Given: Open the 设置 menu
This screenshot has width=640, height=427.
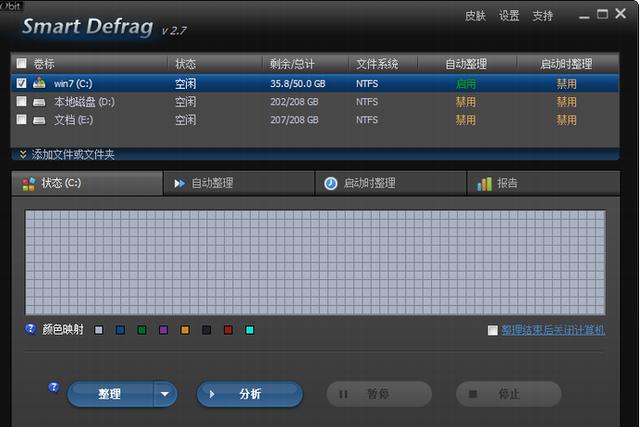Looking at the screenshot, I should point(509,16).
